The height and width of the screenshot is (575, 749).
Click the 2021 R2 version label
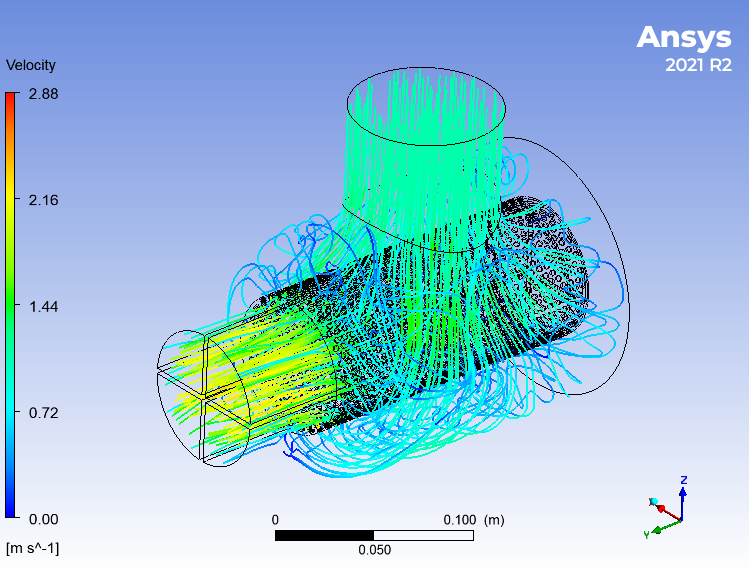[x=698, y=66]
